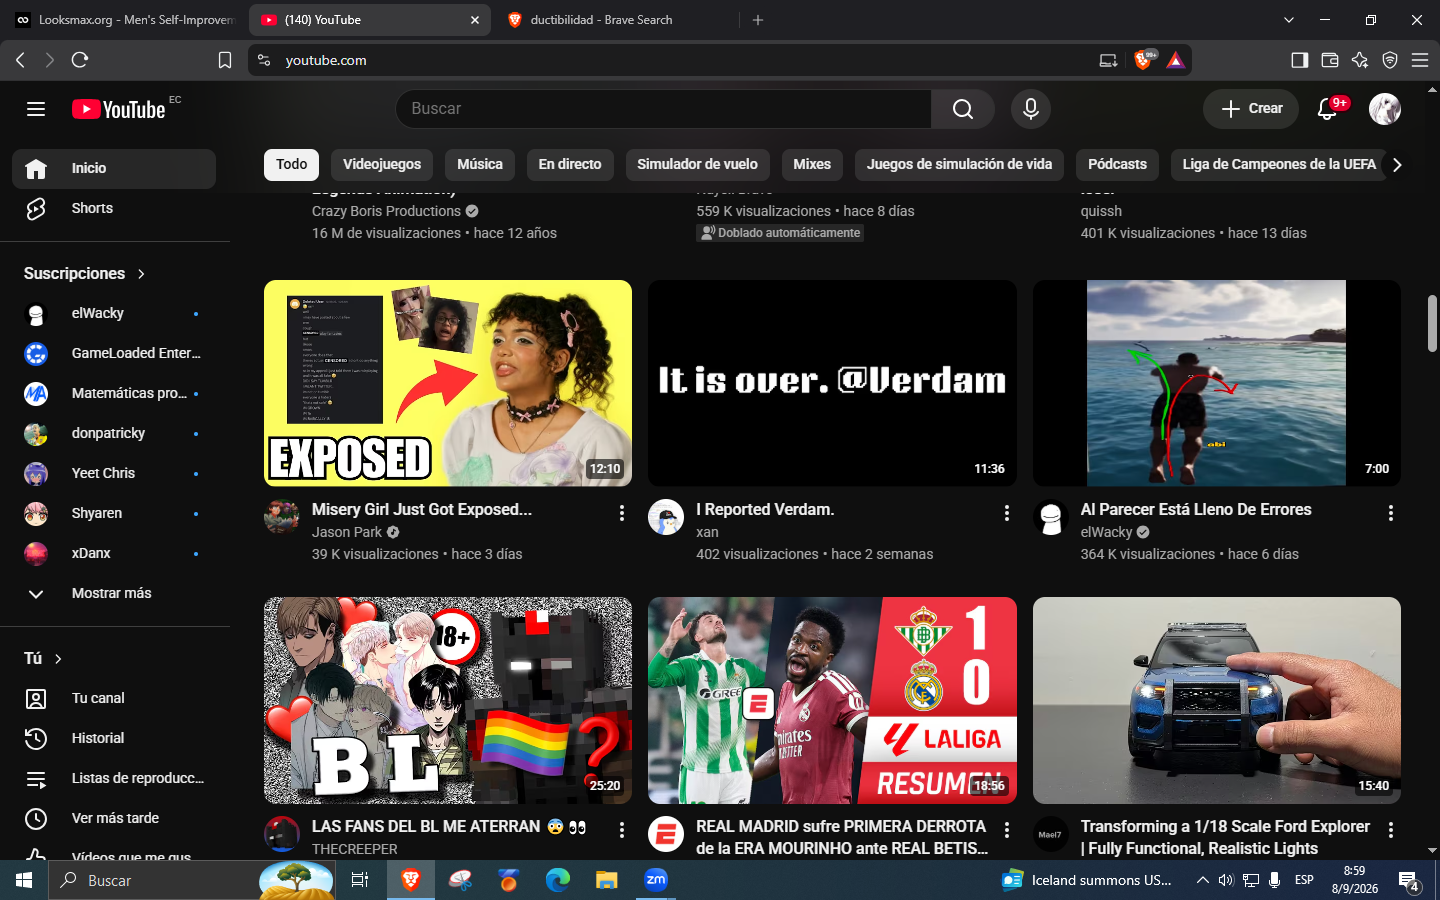
Task: Open Leo AI assistant icon
Action: pyautogui.click(x=1360, y=60)
